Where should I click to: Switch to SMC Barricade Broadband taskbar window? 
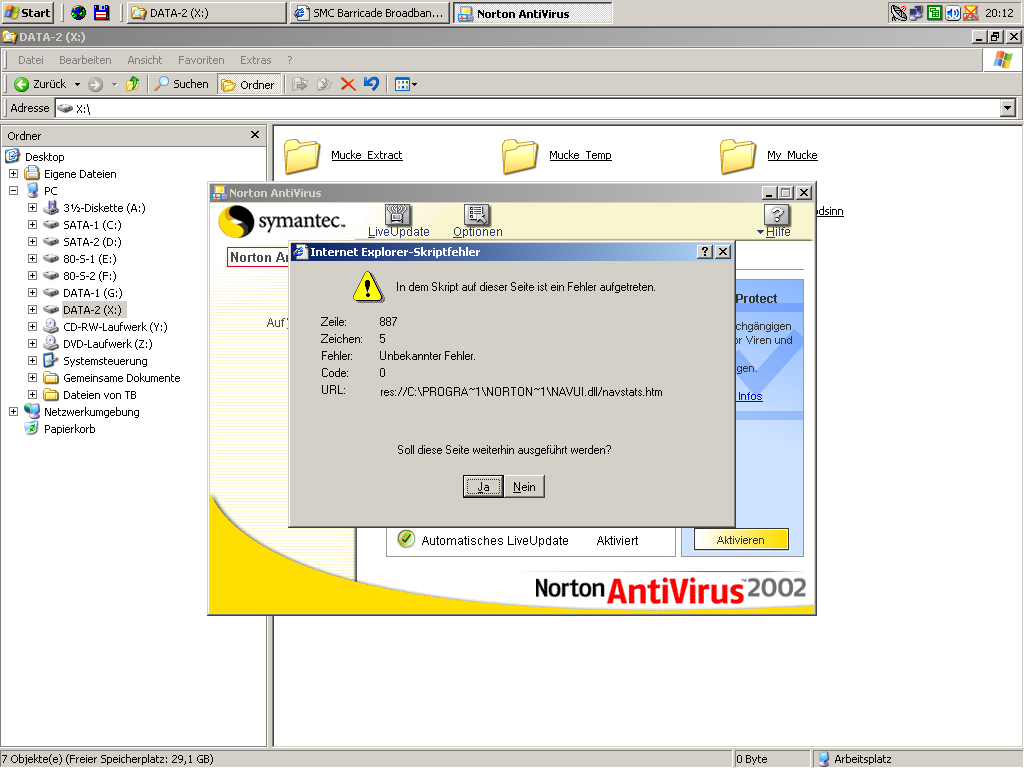click(370, 13)
